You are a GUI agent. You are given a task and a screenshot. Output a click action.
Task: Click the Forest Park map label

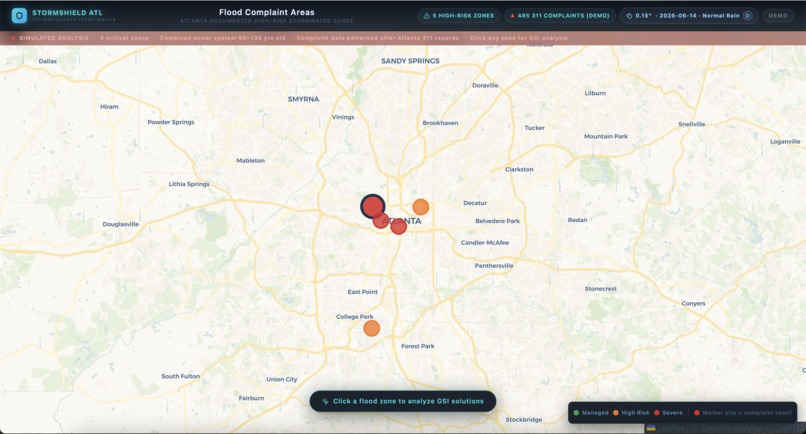click(417, 346)
